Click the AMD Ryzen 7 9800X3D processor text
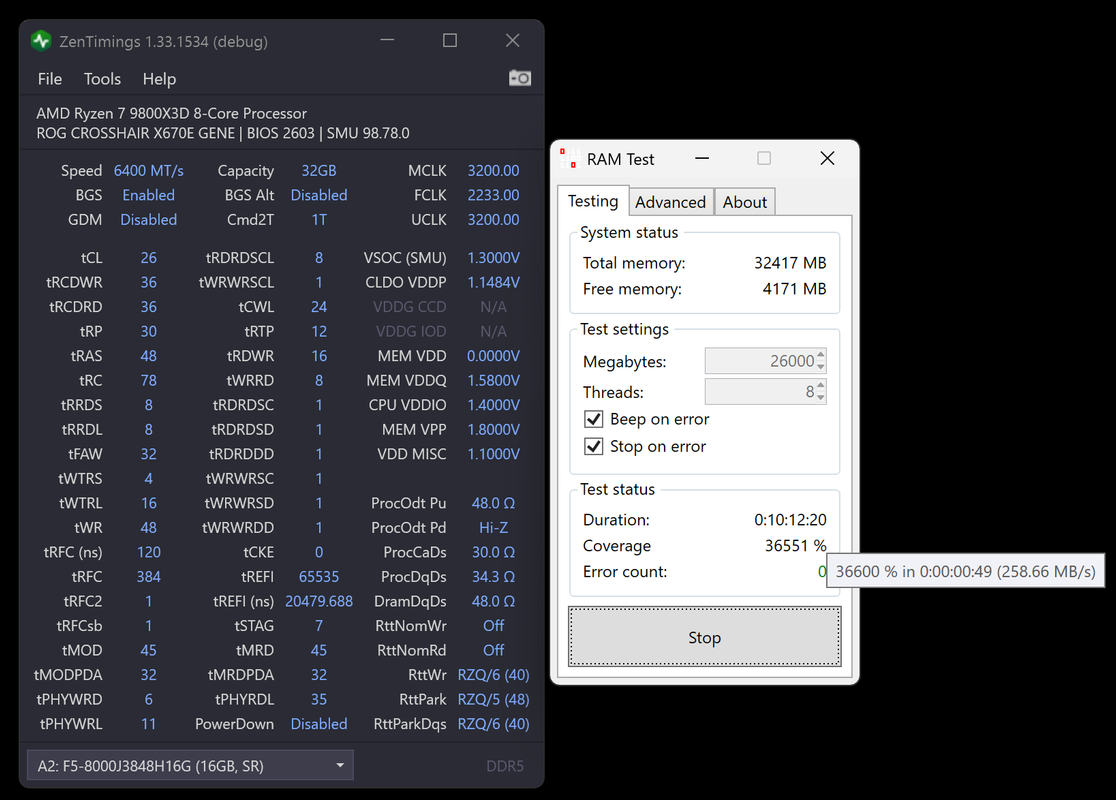Screen dimensions: 1116x800 point(172,113)
